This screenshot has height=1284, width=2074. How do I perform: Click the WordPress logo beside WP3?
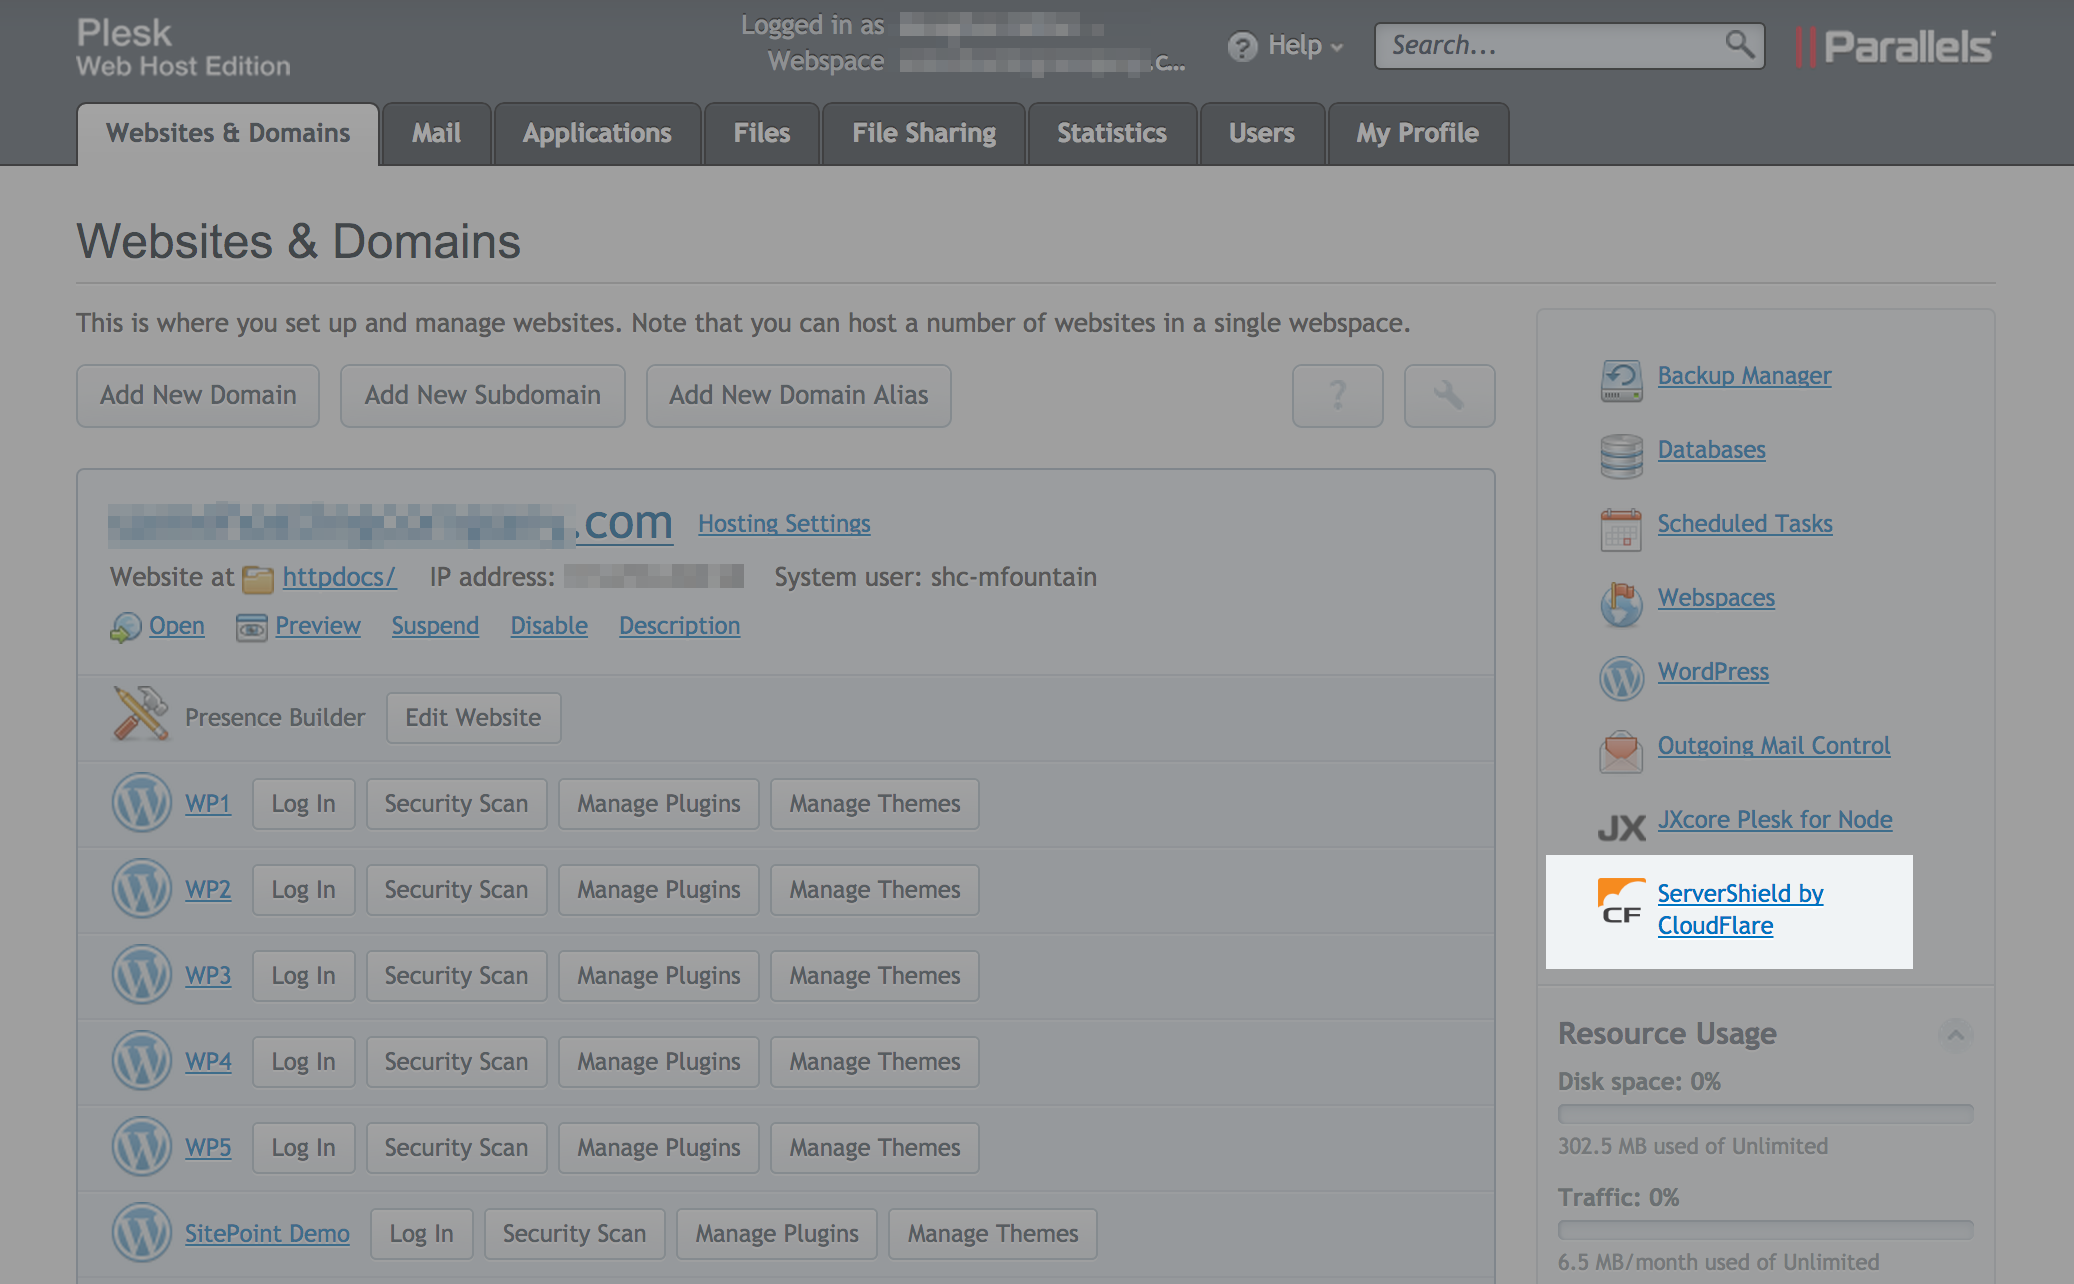141,975
